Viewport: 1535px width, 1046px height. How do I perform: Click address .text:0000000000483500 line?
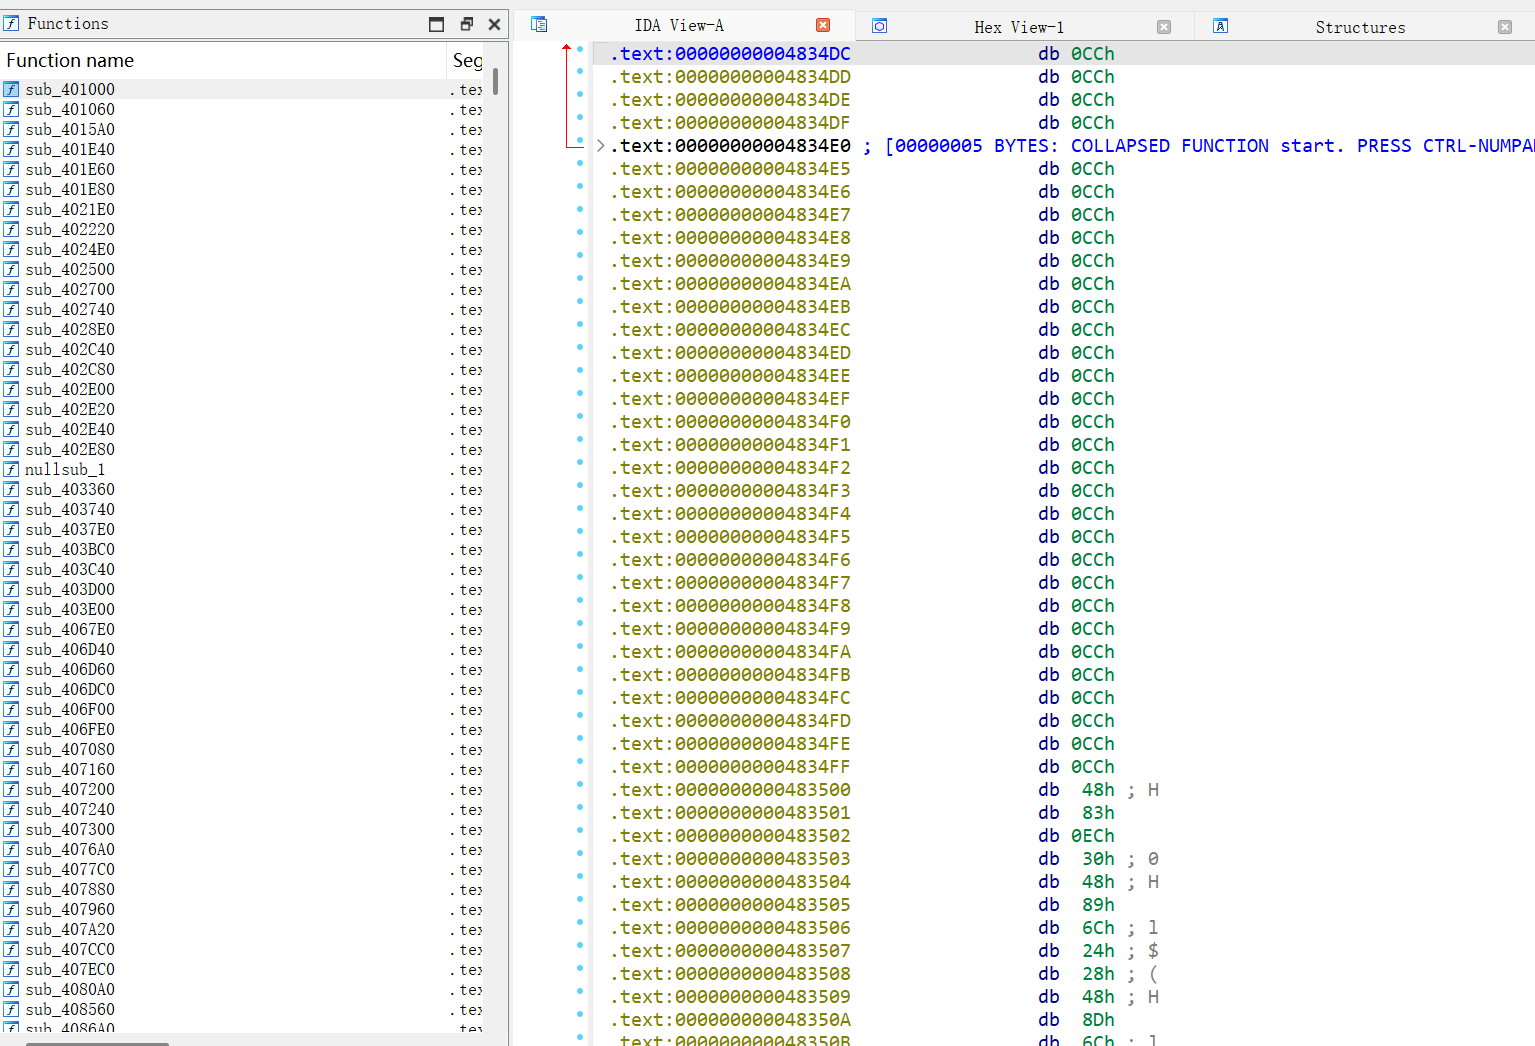pos(731,790)
